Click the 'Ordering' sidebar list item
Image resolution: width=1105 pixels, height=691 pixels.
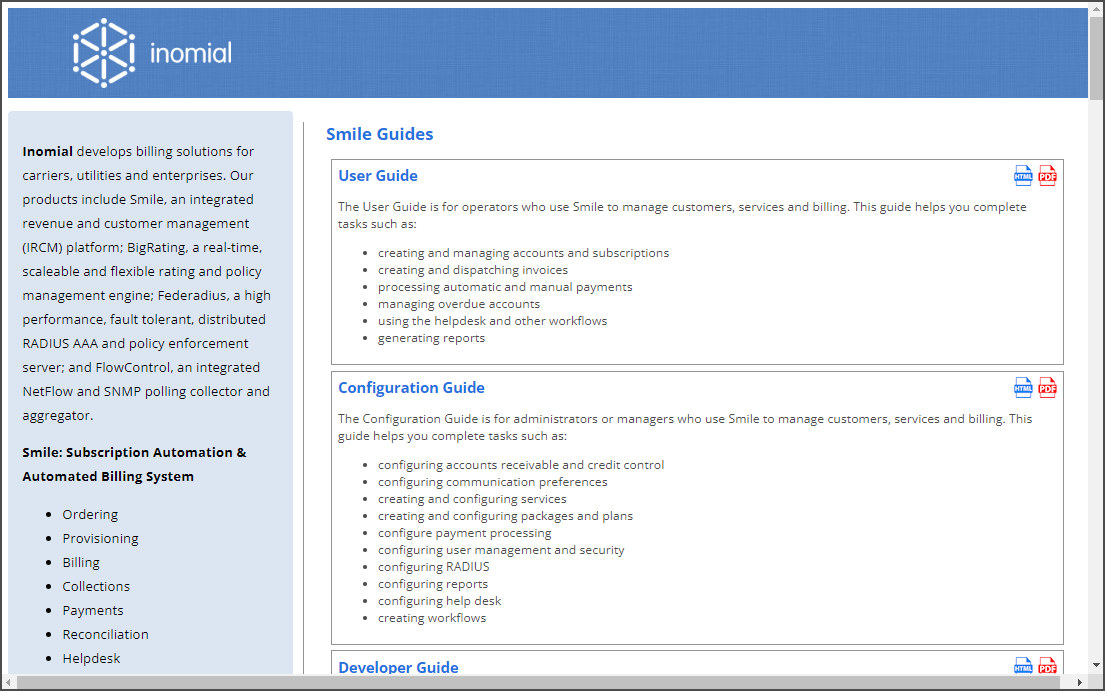tap(90, 514)
